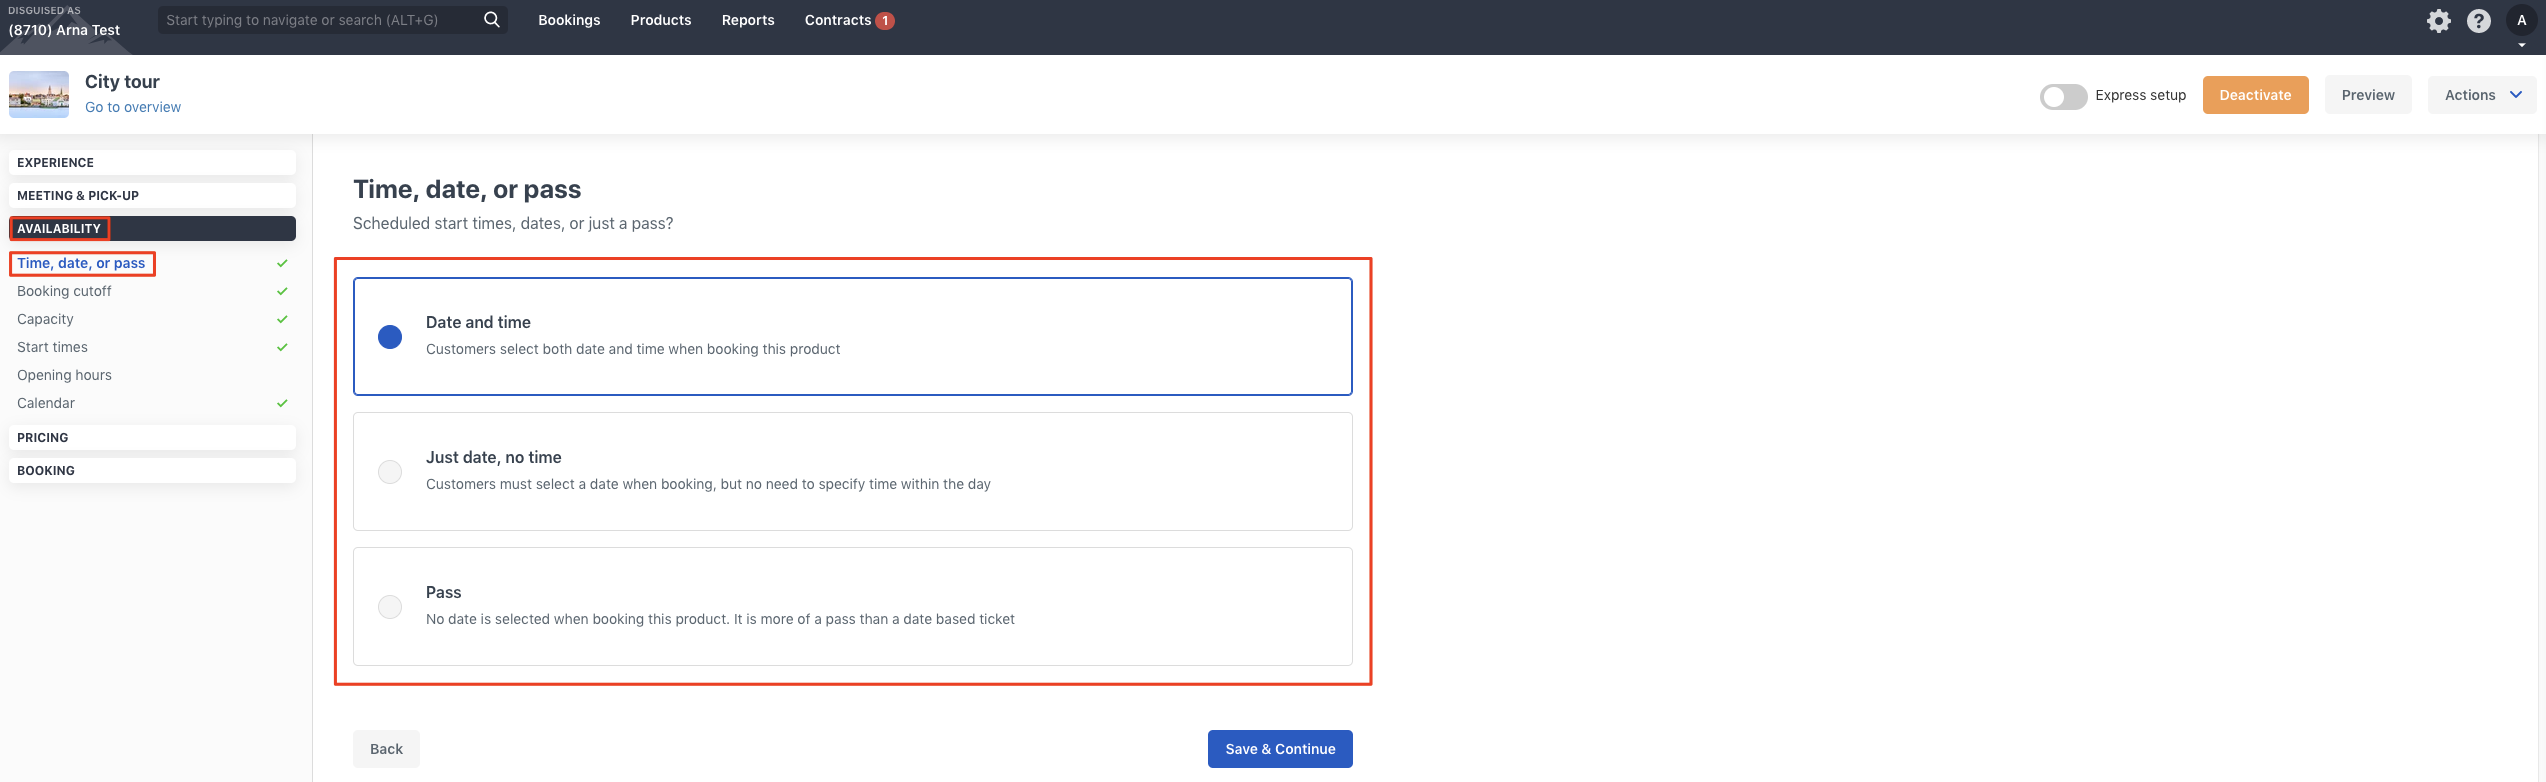Click the green check next to Calendar

pos(282,403)
